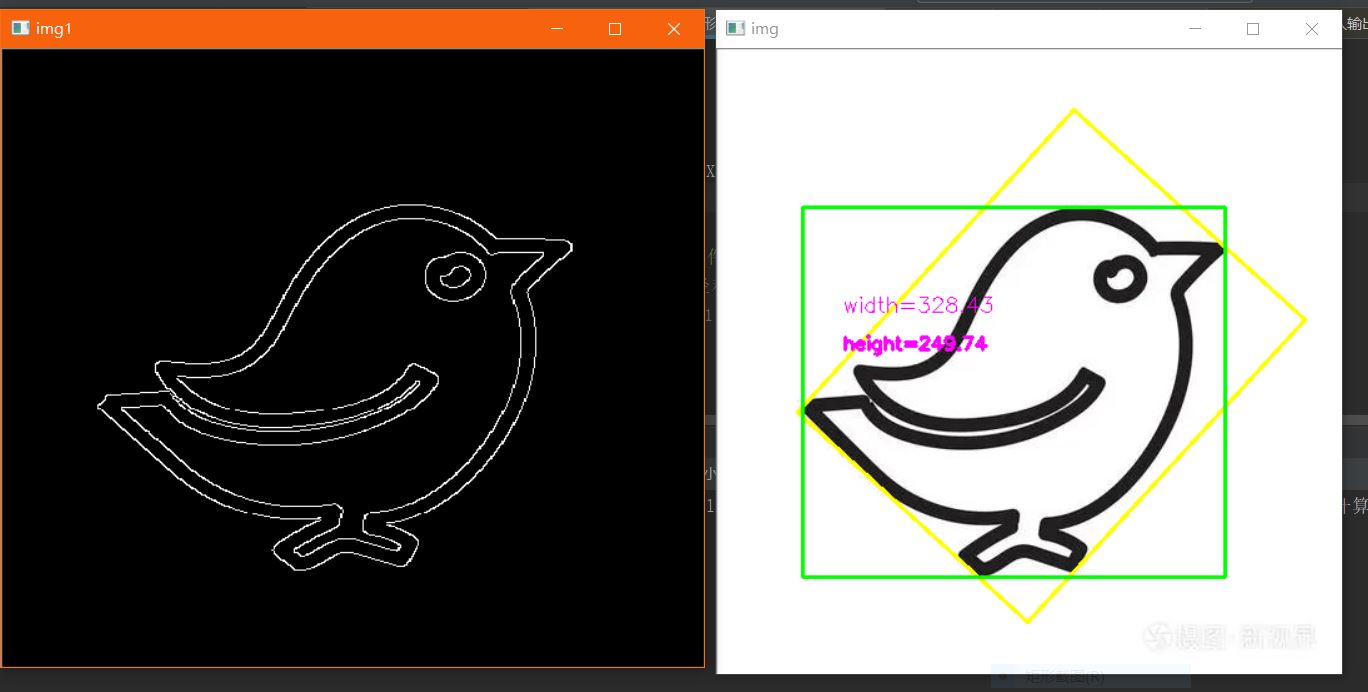Maximize the img window
Viewport: 1368px width, 692px height.
point(1253,29)
